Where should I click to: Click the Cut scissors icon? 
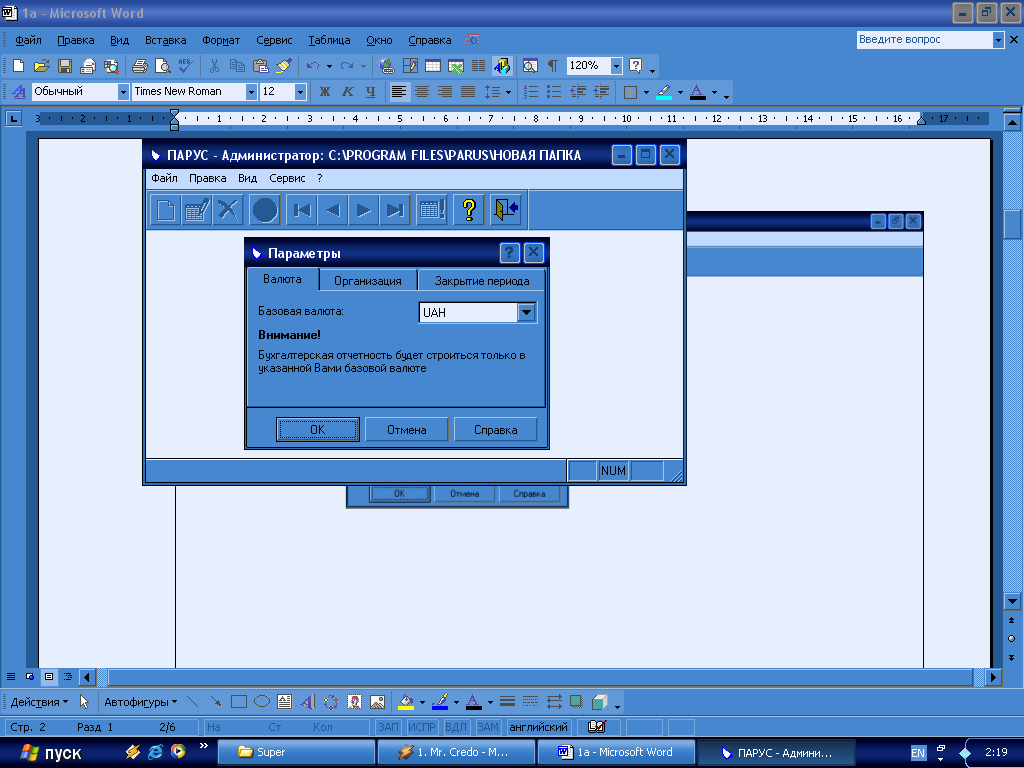(214, 65)
